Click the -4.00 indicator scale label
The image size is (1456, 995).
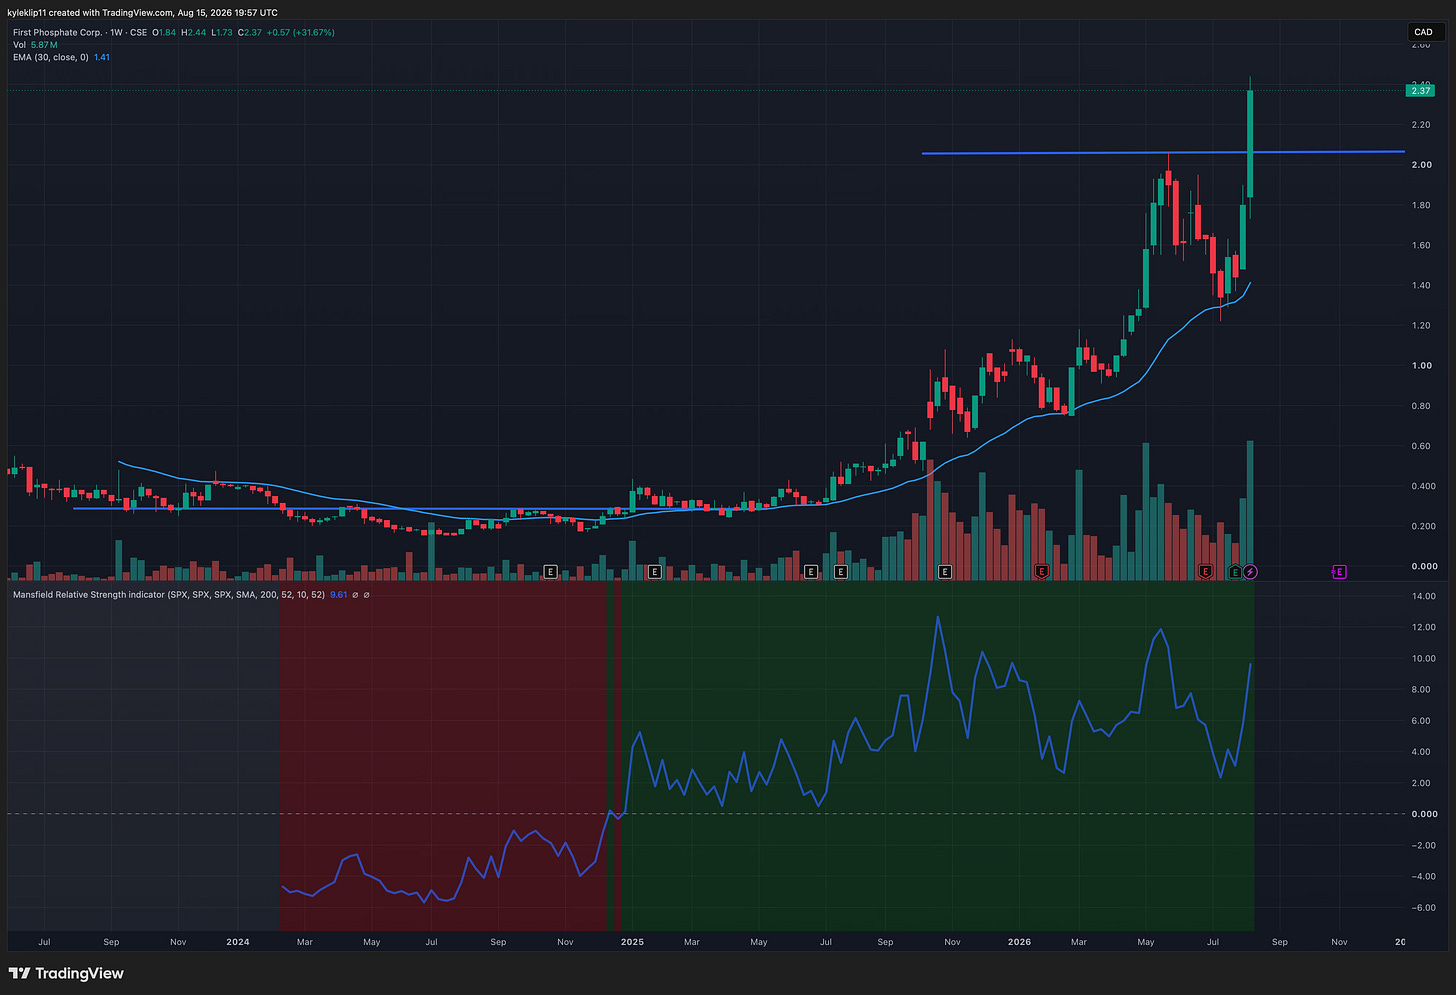[1423, 877]
